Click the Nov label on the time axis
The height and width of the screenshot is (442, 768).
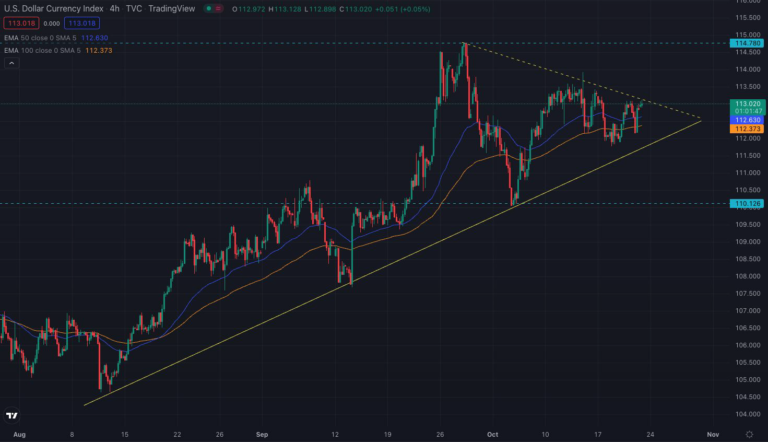pyautogui.click(x=713, y=434)
